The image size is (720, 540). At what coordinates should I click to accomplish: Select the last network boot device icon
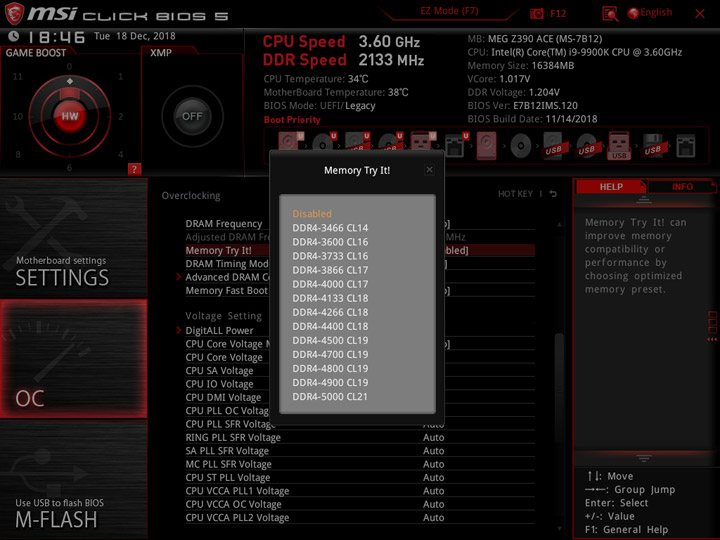pos(686,146)
